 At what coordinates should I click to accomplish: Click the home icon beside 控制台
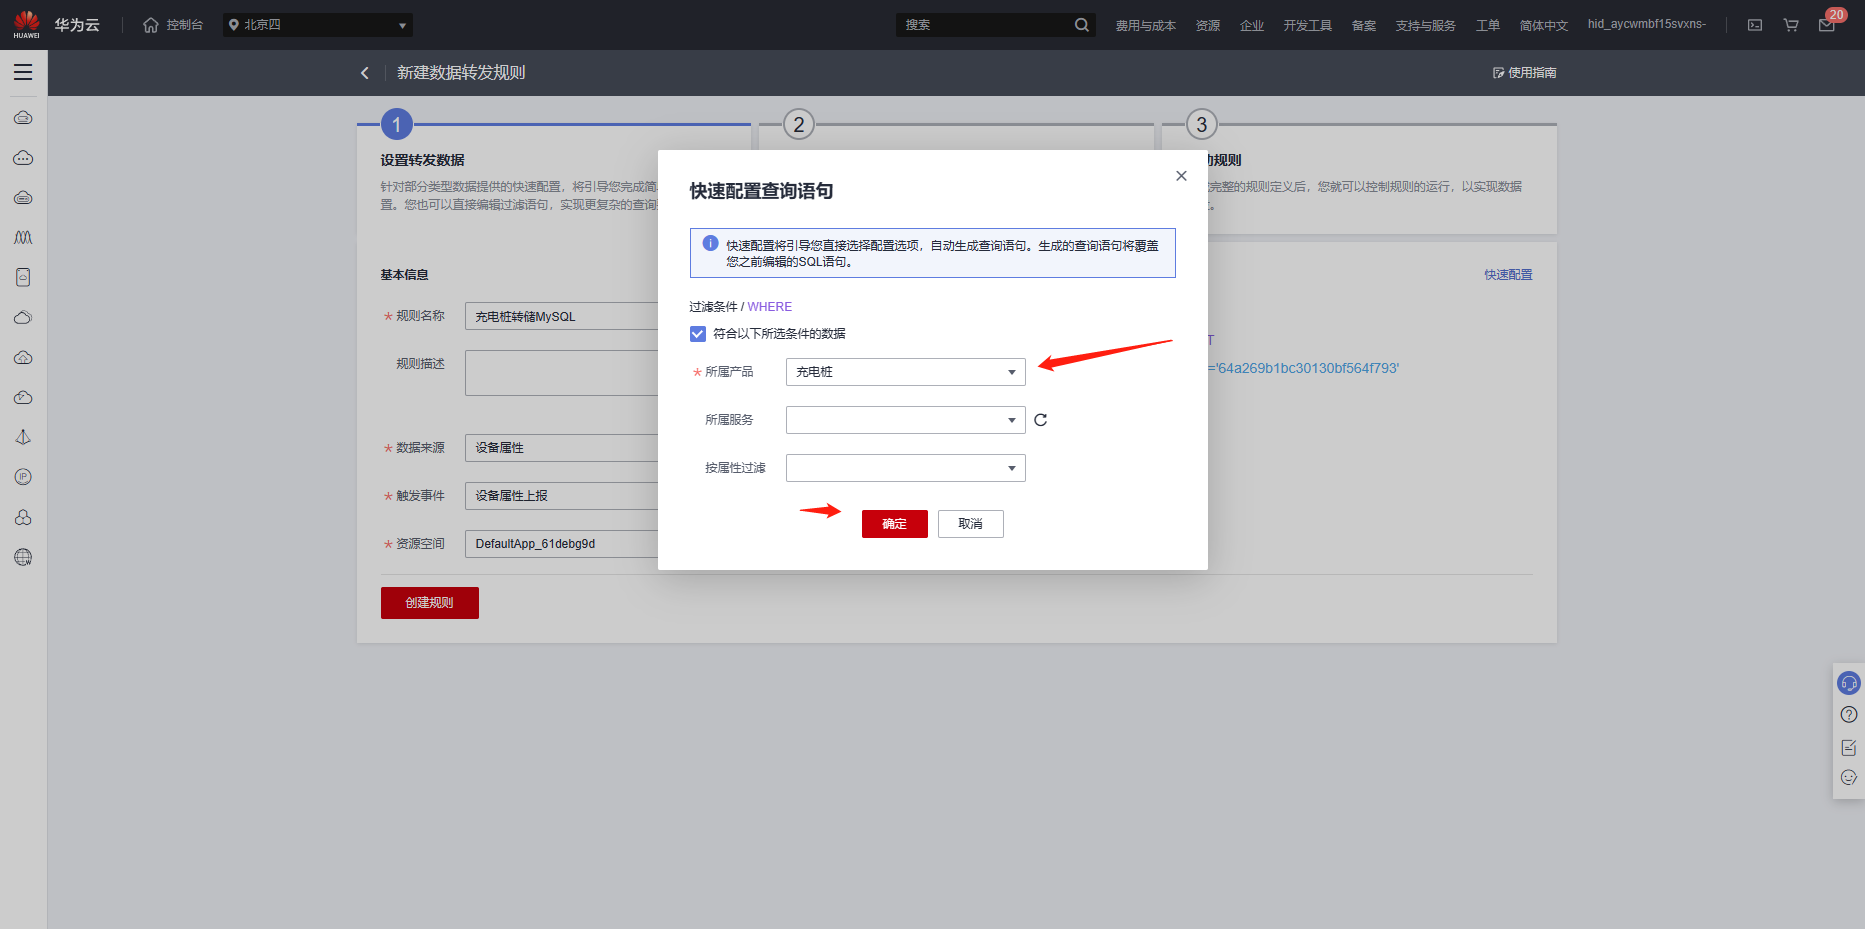coord(151,25)
